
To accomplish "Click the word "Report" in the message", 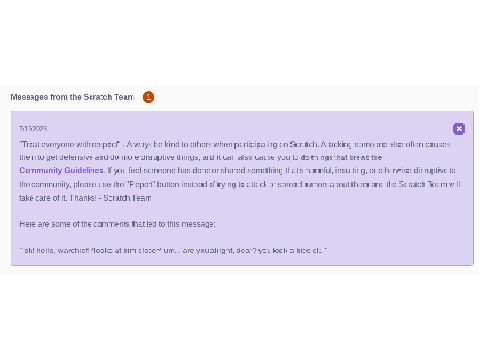I will [x=141, y=184].
